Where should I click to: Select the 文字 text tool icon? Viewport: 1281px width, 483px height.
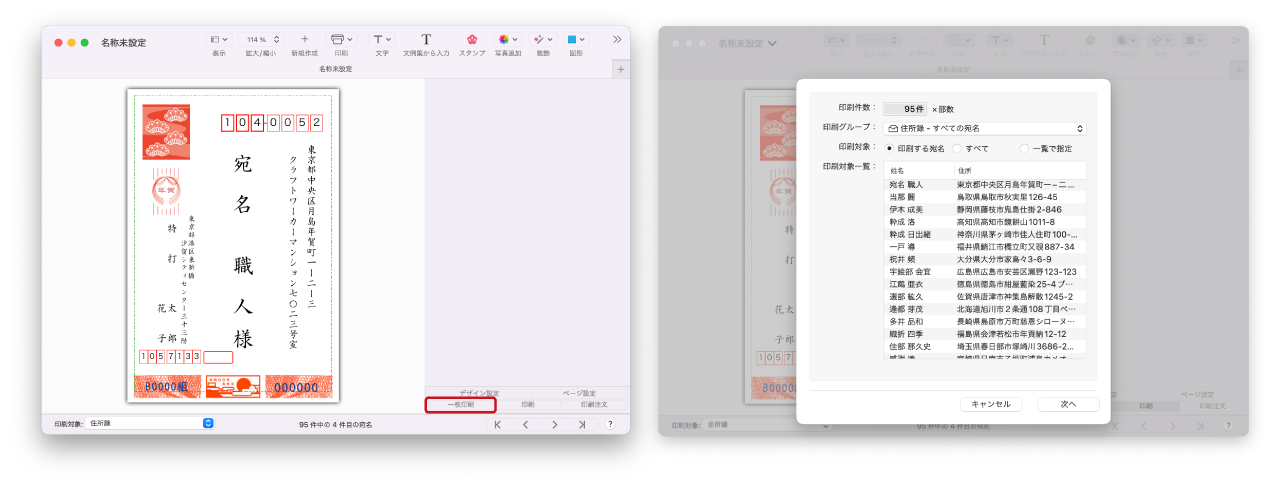[381, 40]
